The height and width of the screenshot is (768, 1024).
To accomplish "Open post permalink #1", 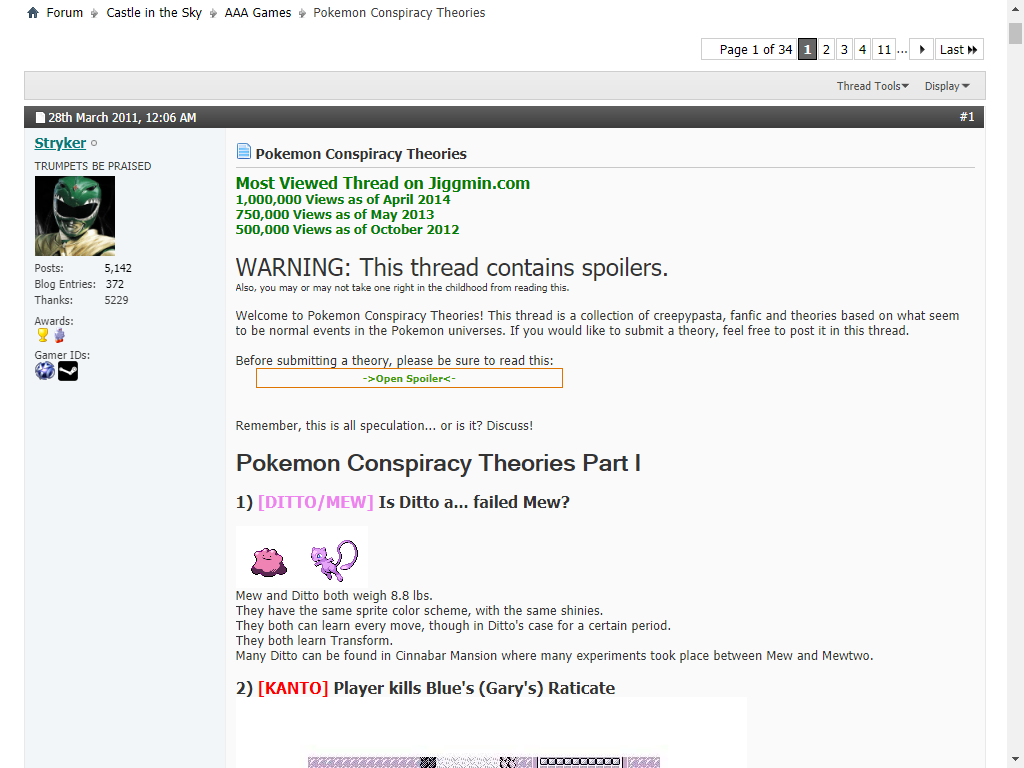I will point(967,117).
